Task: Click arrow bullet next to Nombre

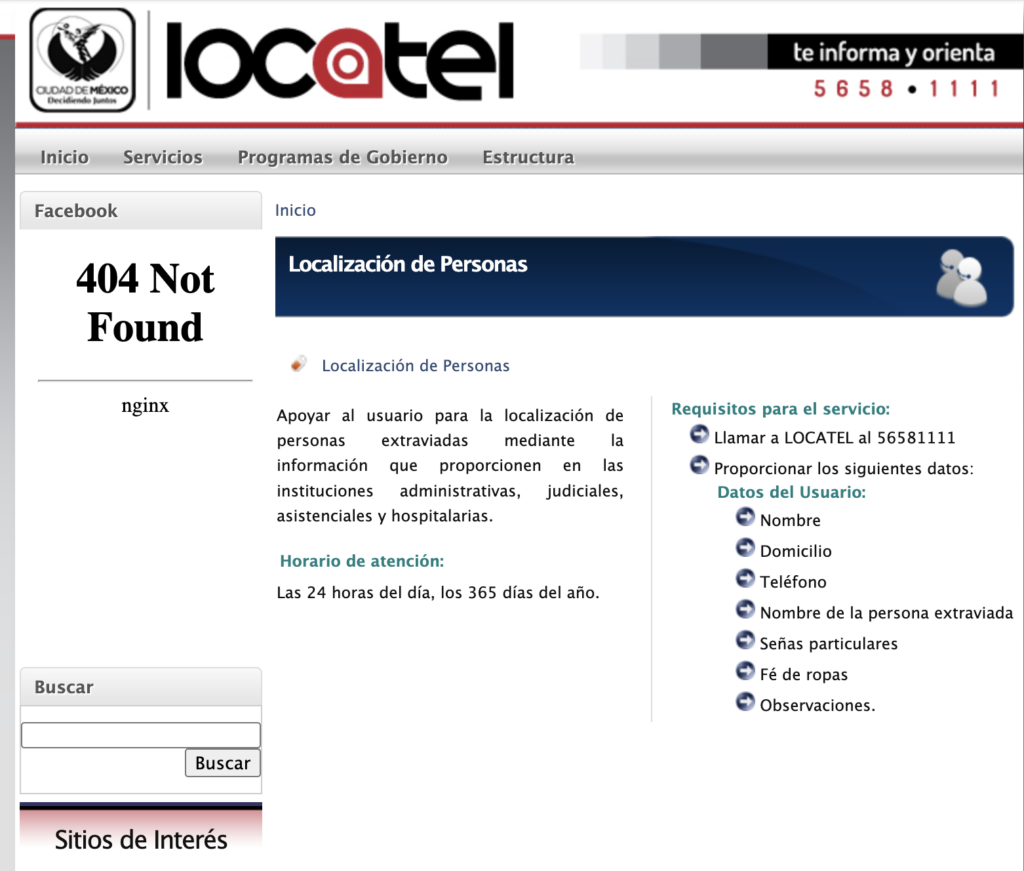Action: (745, 517)
